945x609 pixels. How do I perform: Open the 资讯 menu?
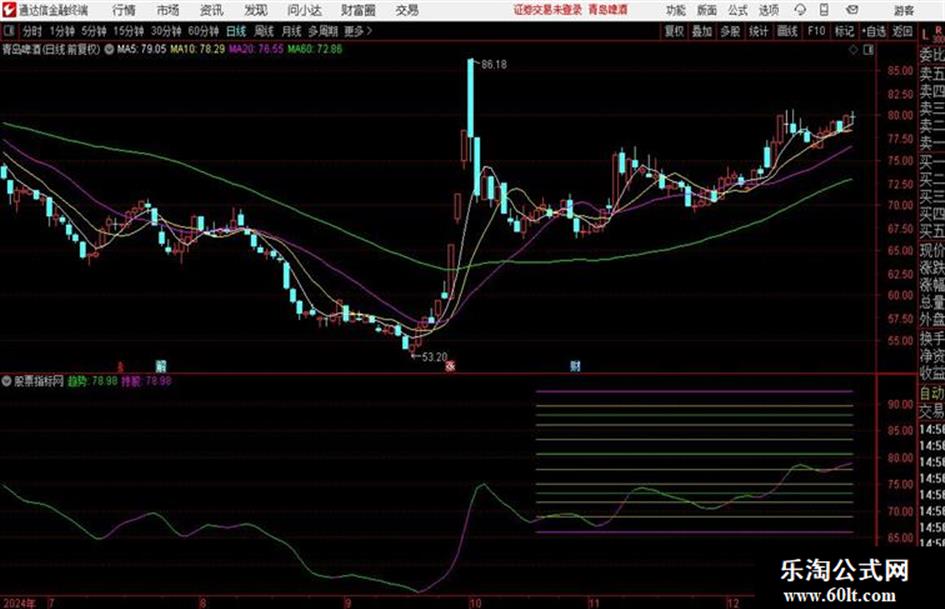coord(212,10)
